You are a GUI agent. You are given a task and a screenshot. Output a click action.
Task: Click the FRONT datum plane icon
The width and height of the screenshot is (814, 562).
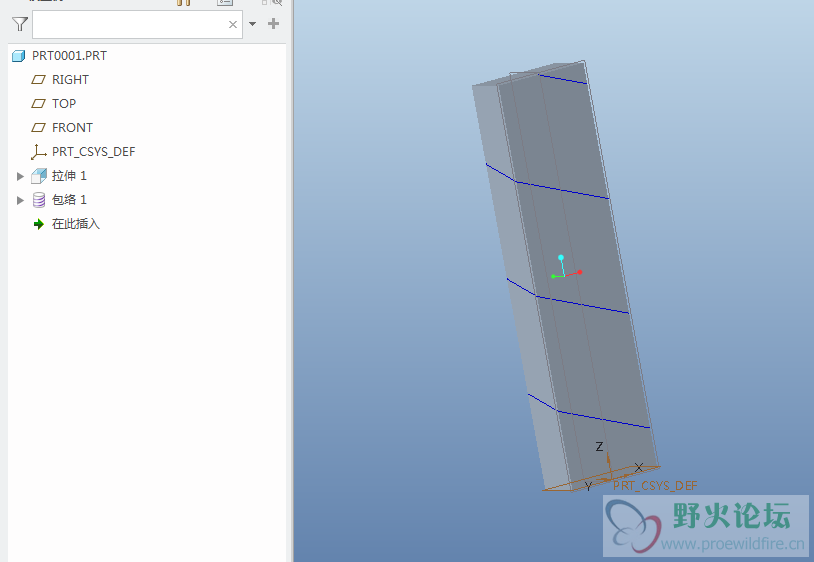click(x=38, y=127)
